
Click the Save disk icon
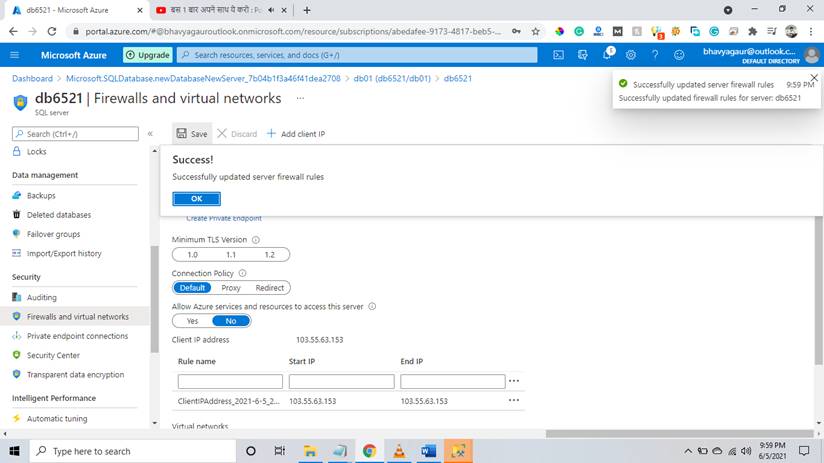[x=181, y=133]
